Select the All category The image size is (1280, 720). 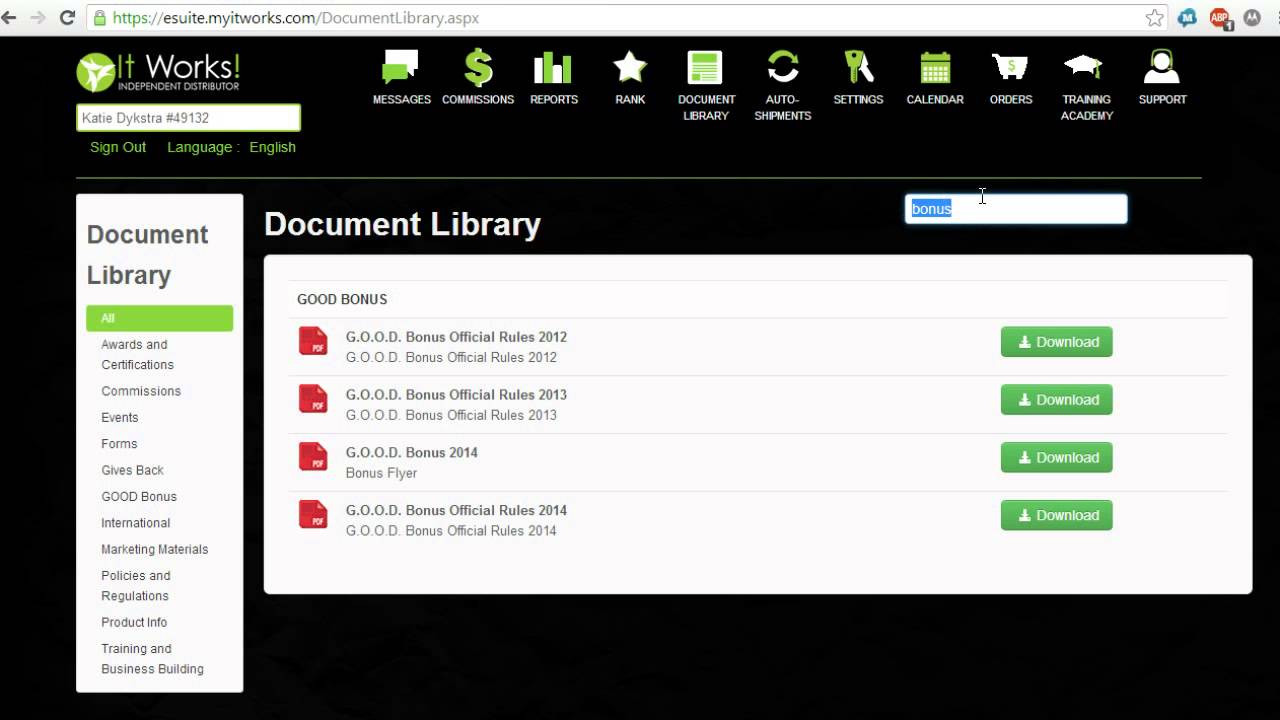click(x=160, y=318)
